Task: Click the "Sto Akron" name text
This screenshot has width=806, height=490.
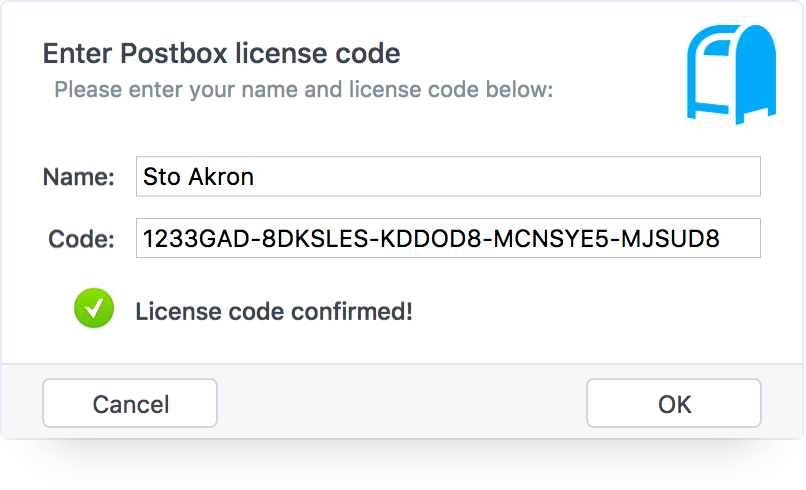Action: click(198, 177)
